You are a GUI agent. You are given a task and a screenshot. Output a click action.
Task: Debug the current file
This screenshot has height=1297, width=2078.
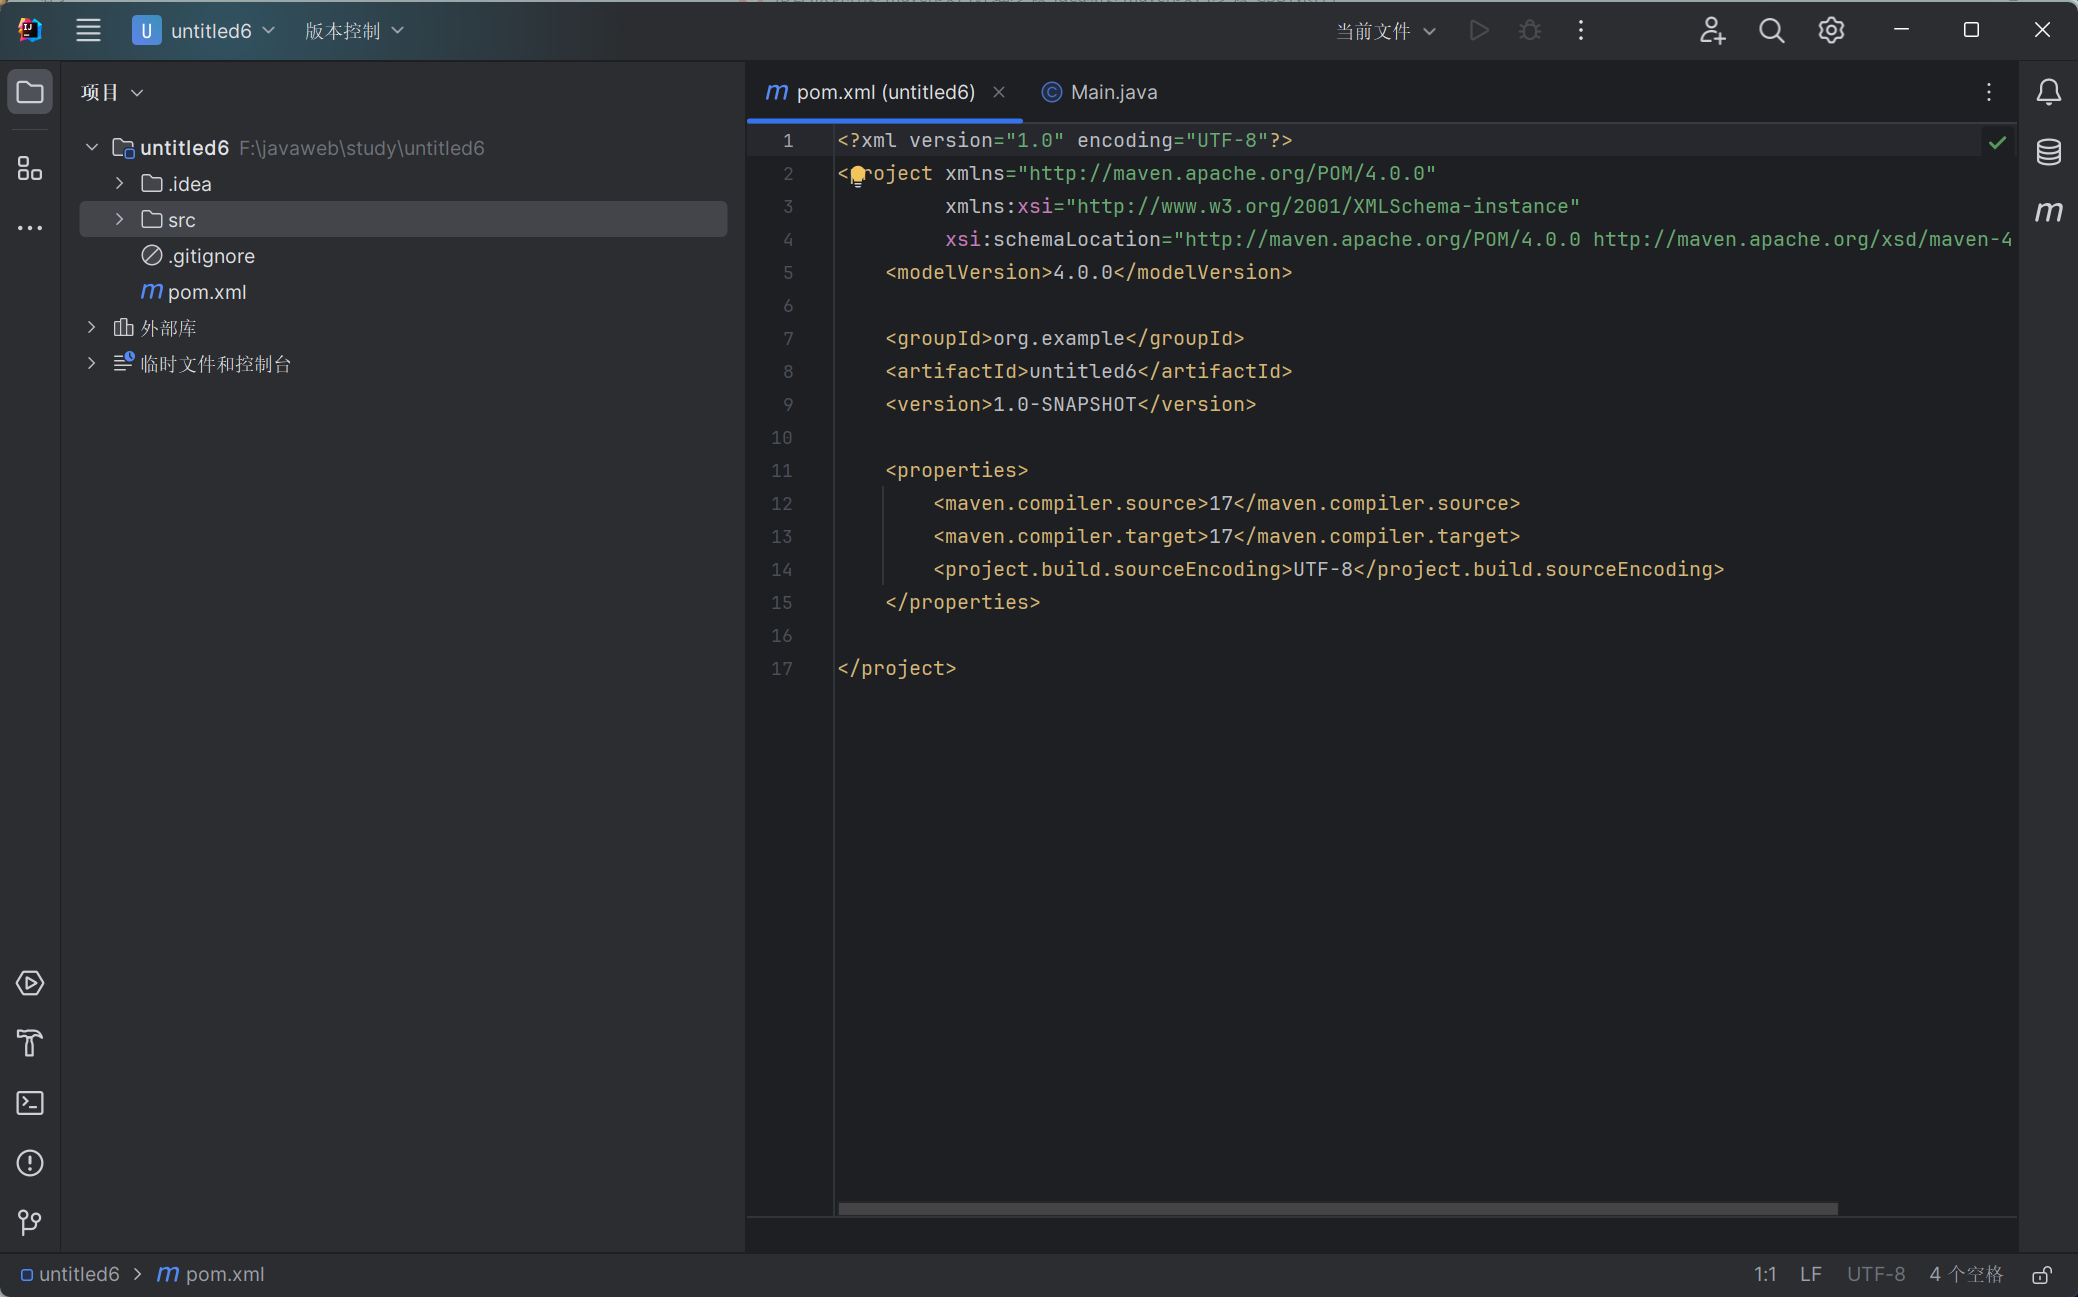(x=1530, y=30)
